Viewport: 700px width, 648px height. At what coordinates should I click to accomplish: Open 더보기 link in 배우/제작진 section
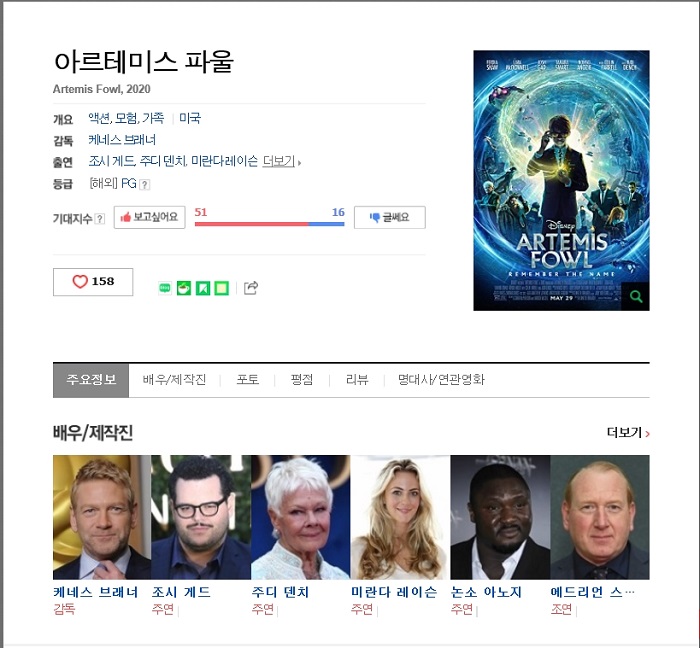pyautogui.click(x=628, y=432)
